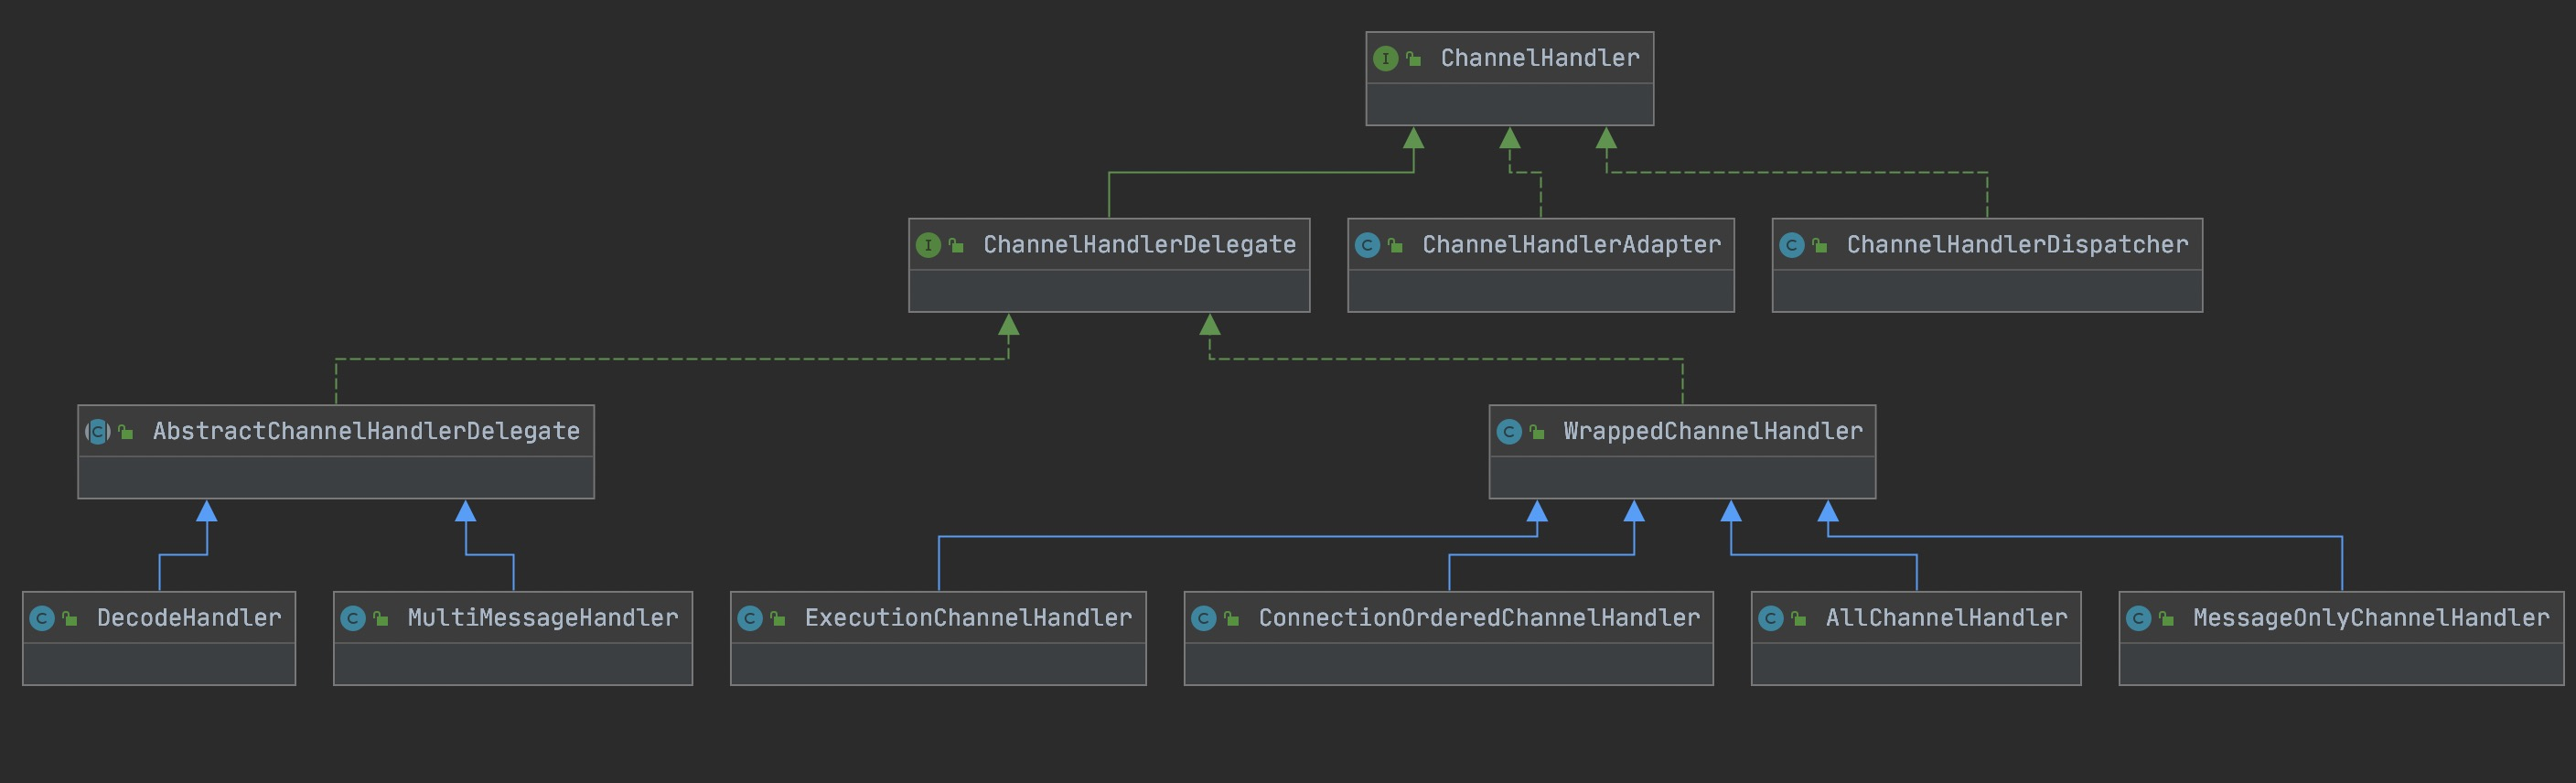
Task: Click the class icon beside ChannelHandlerAdapter
Action: point(1367,245)
